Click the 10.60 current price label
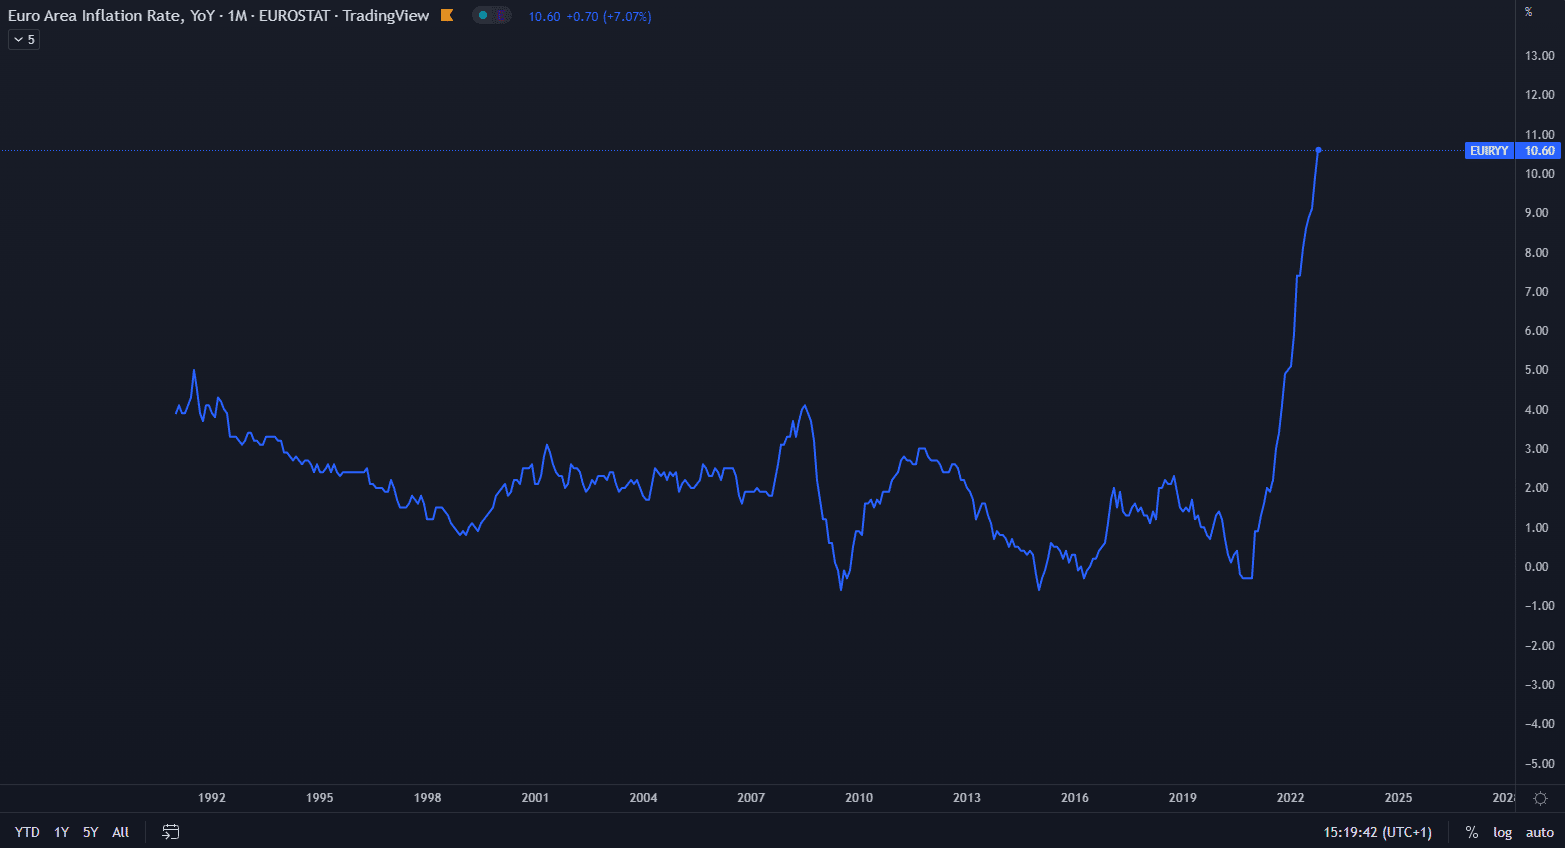This screenshot has height=848, width=1565. 1539,151
